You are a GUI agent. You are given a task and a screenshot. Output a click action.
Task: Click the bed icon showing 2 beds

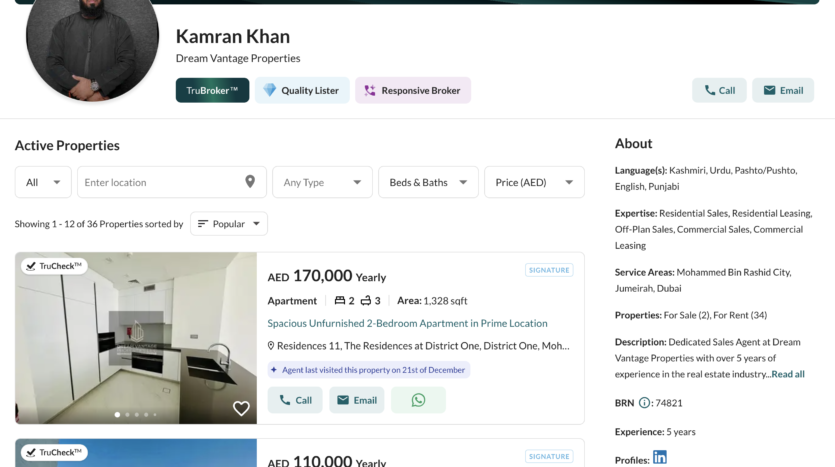[340, 300]
